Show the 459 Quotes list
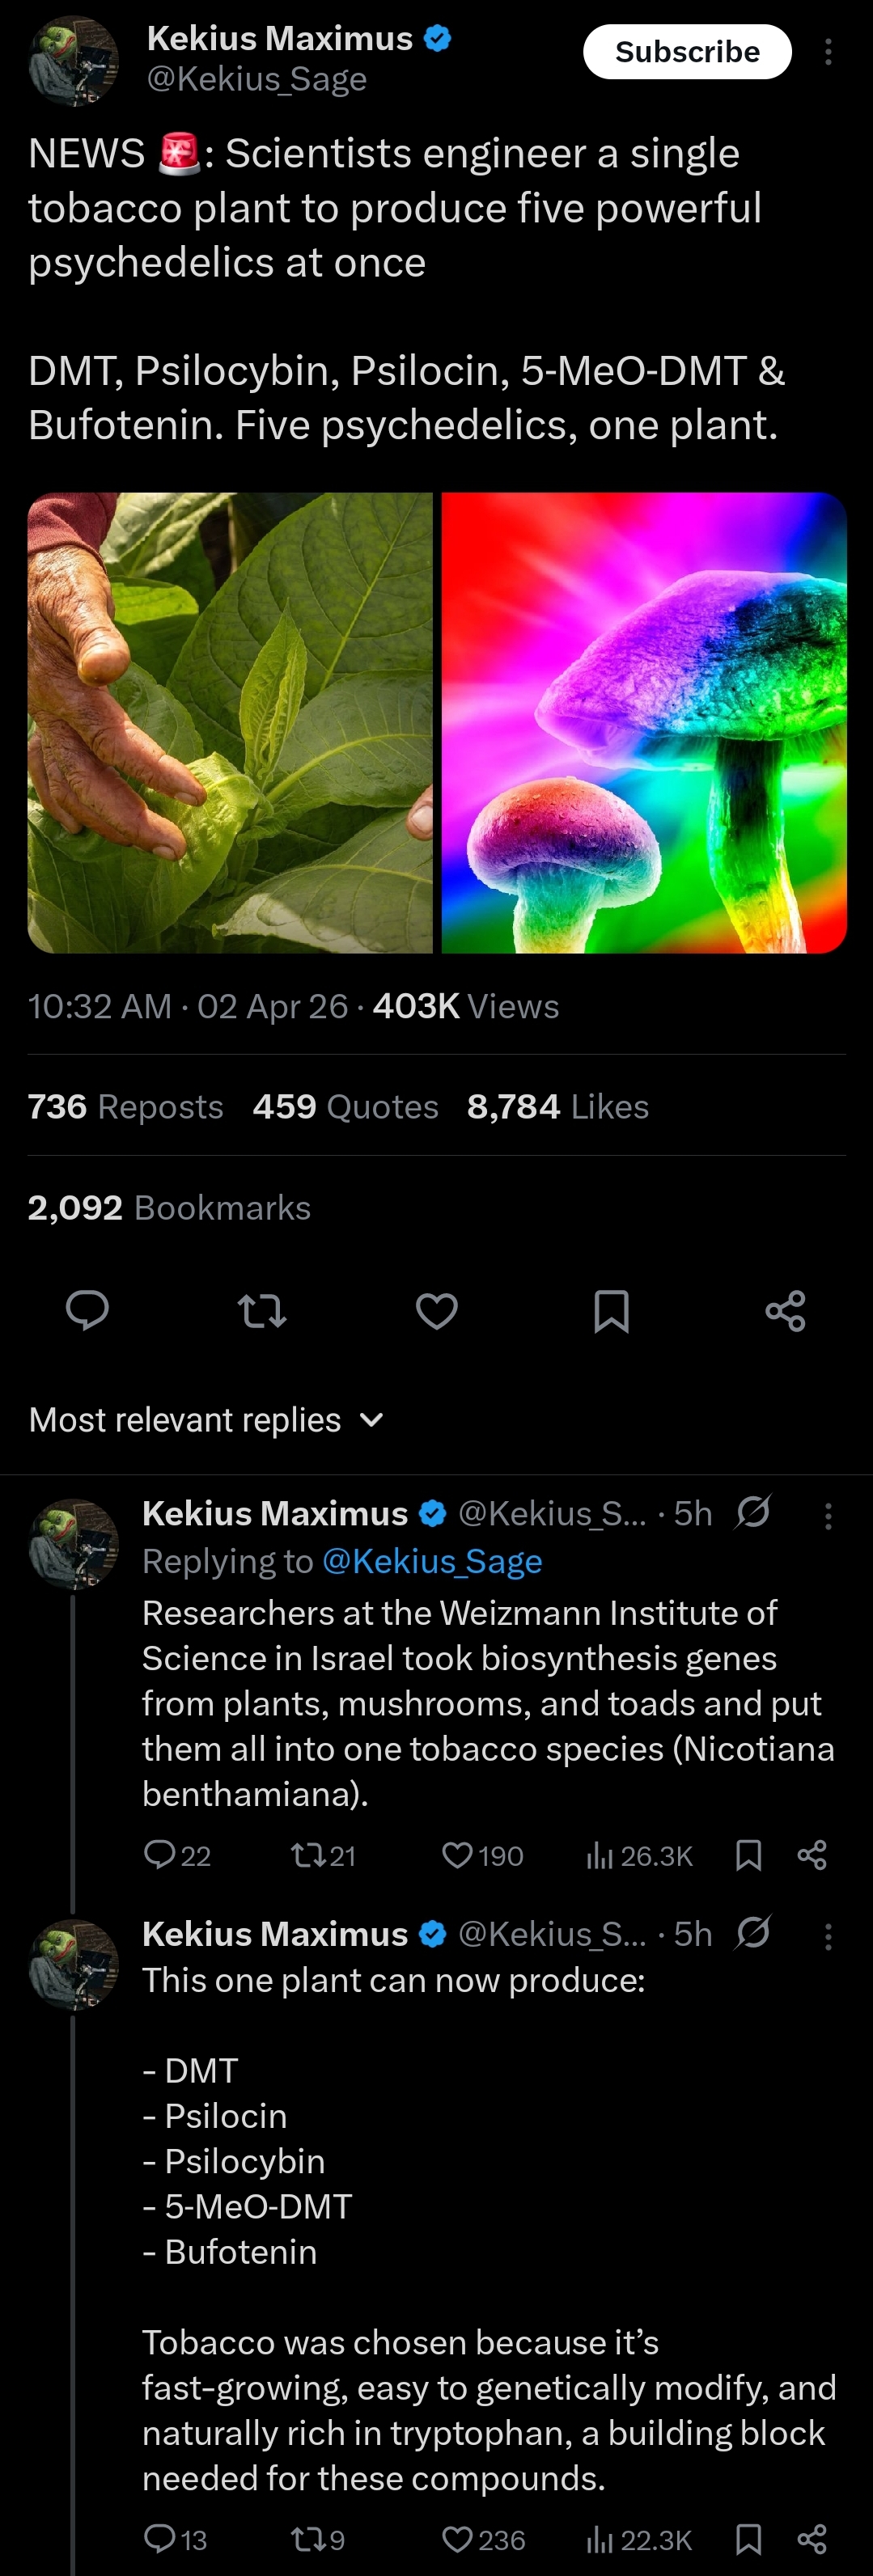 coord(345,1106)
